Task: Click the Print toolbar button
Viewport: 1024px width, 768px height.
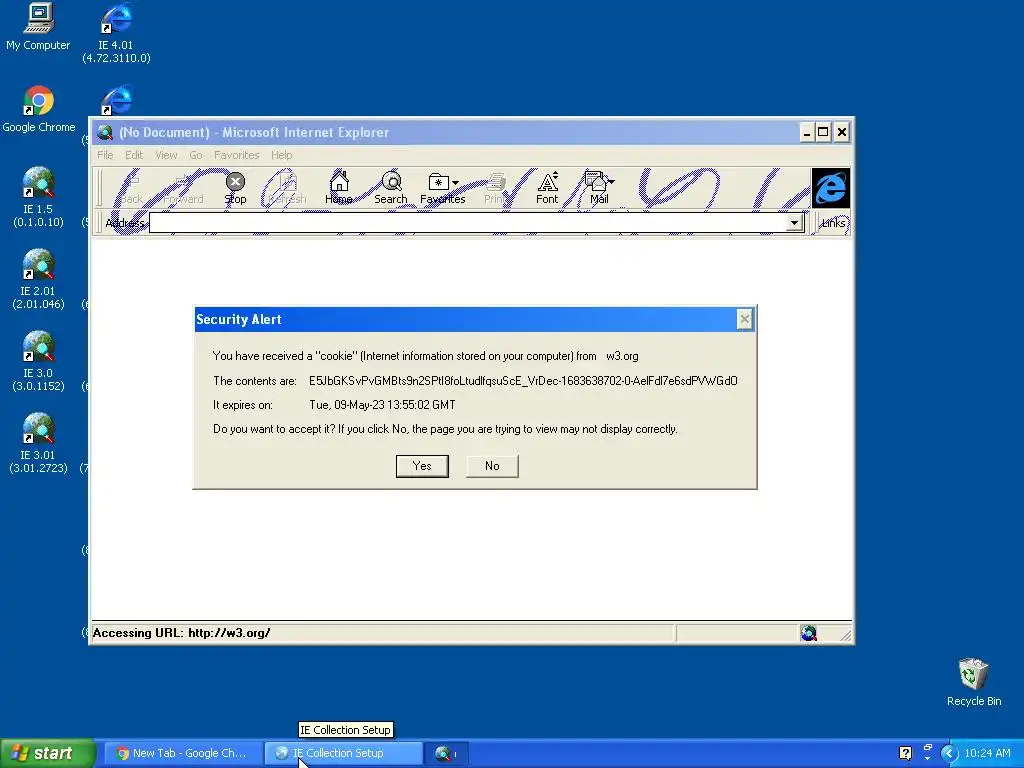Action: coord(495,187)
